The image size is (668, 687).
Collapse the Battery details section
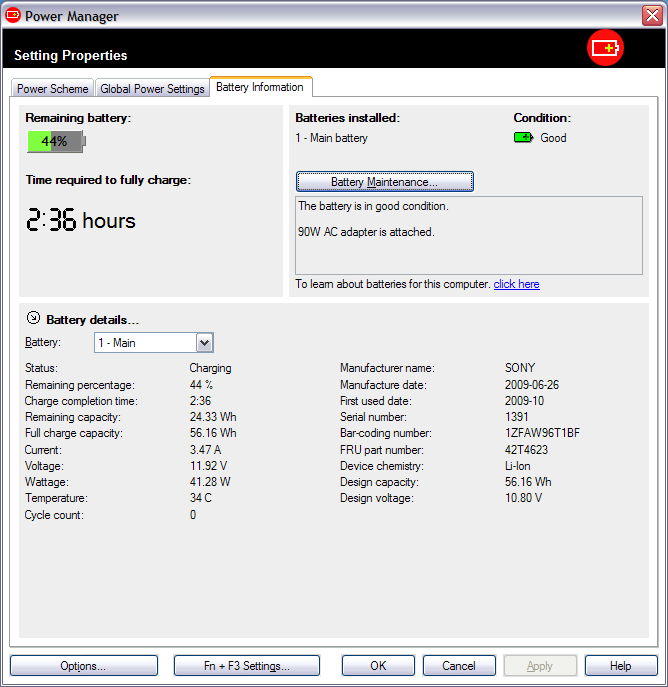33,319
